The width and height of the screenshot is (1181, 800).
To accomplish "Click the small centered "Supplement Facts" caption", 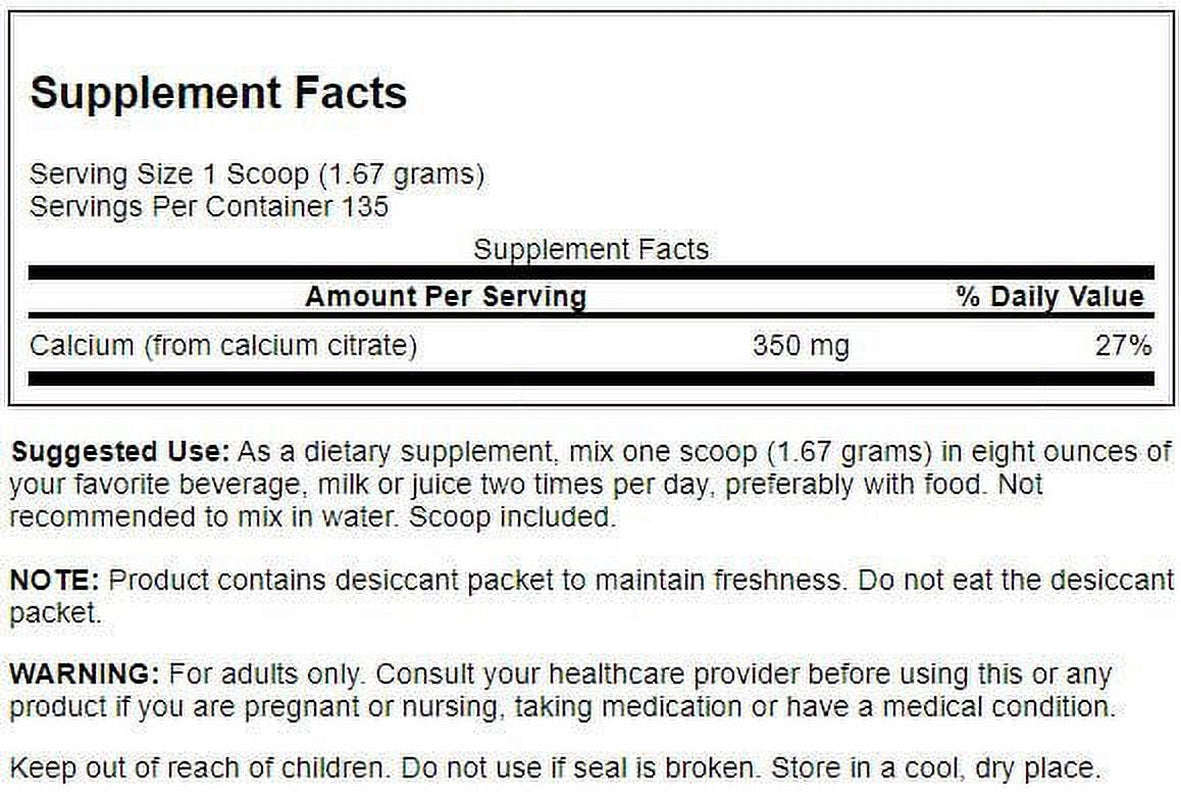I will point(590,249).
